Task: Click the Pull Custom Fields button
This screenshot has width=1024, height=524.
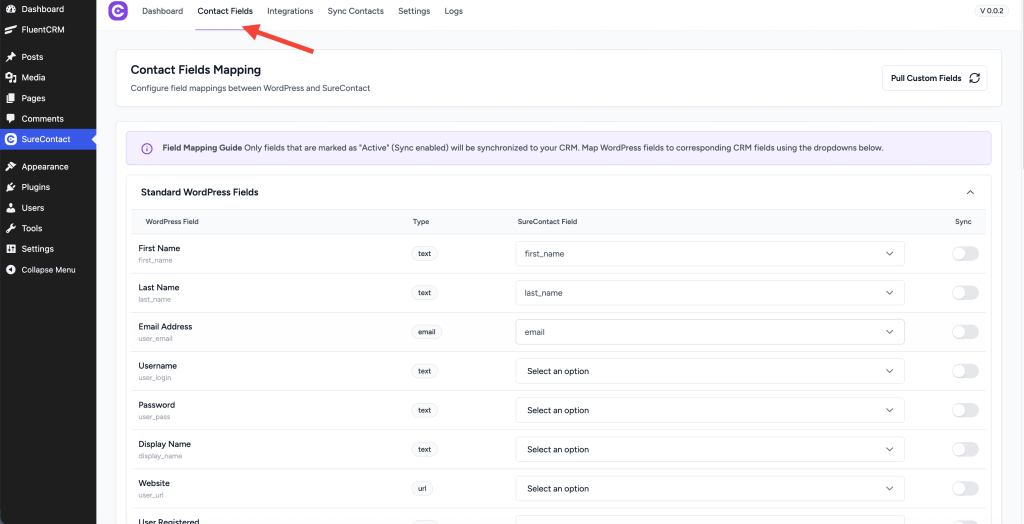Action: 934,78
